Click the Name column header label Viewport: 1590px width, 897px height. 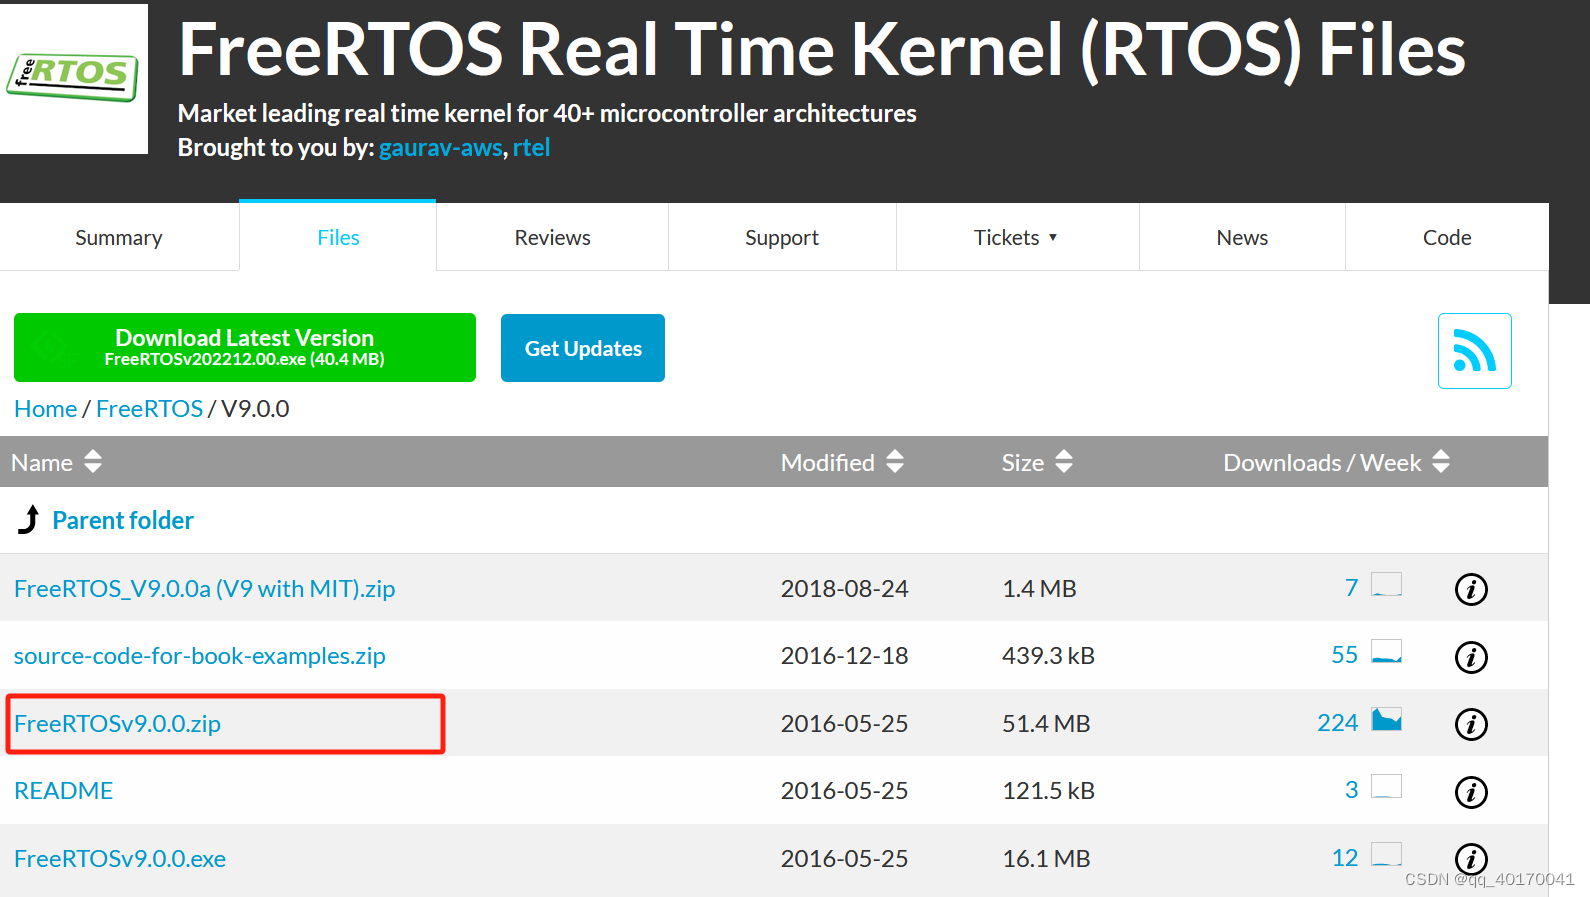pos(42,463)
